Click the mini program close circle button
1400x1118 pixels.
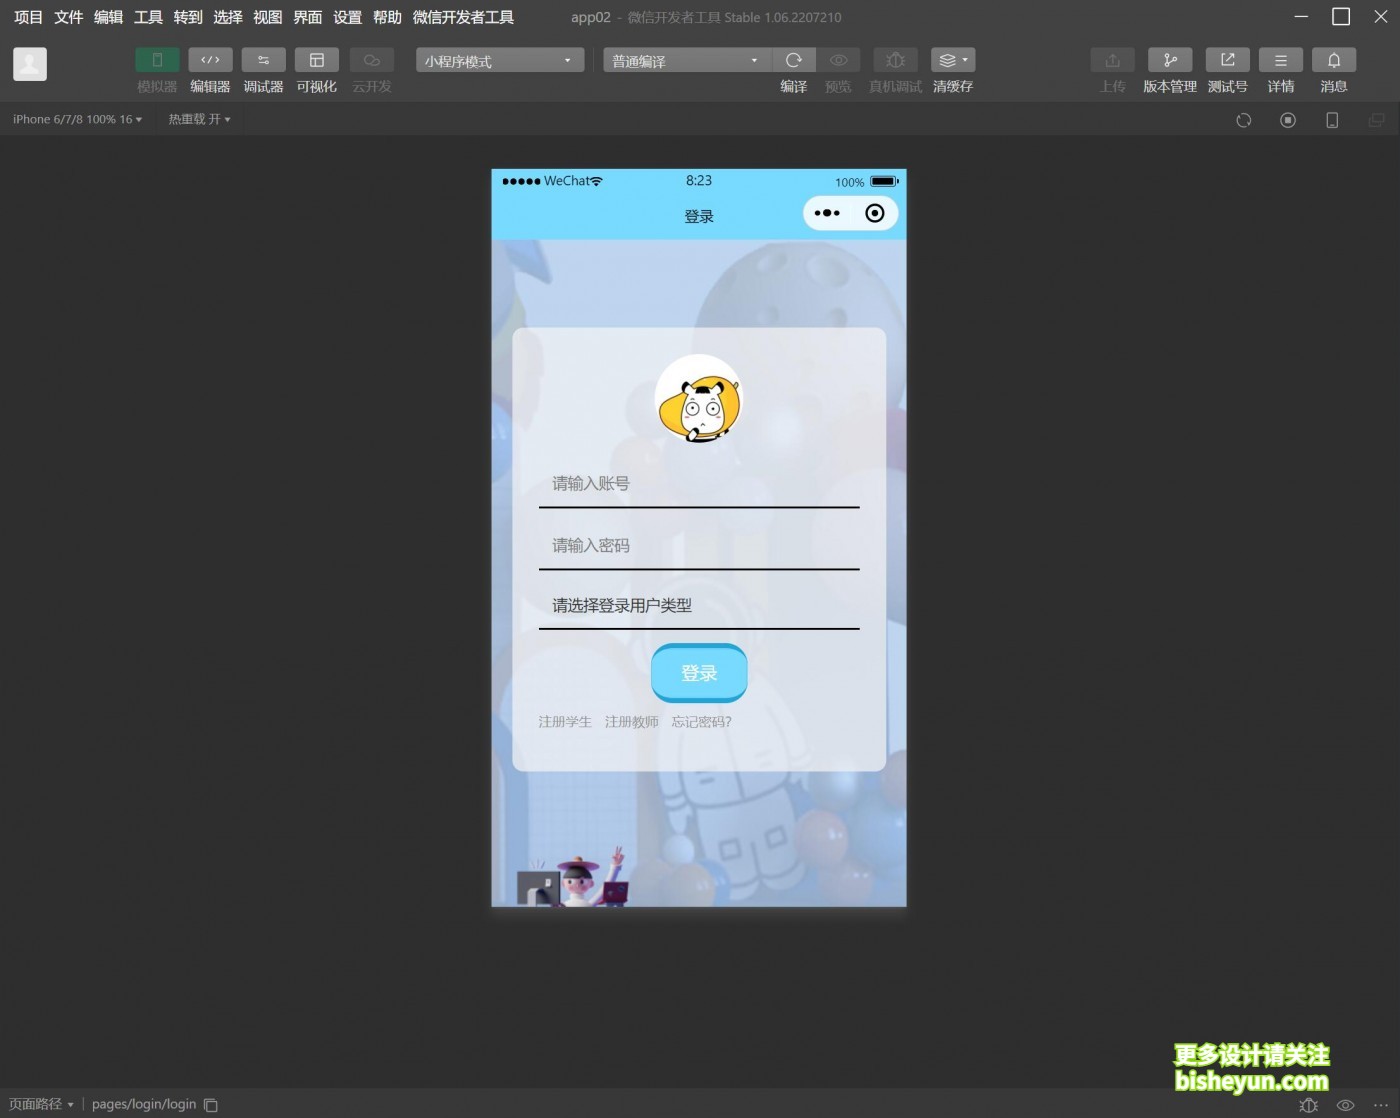point(875,213)
